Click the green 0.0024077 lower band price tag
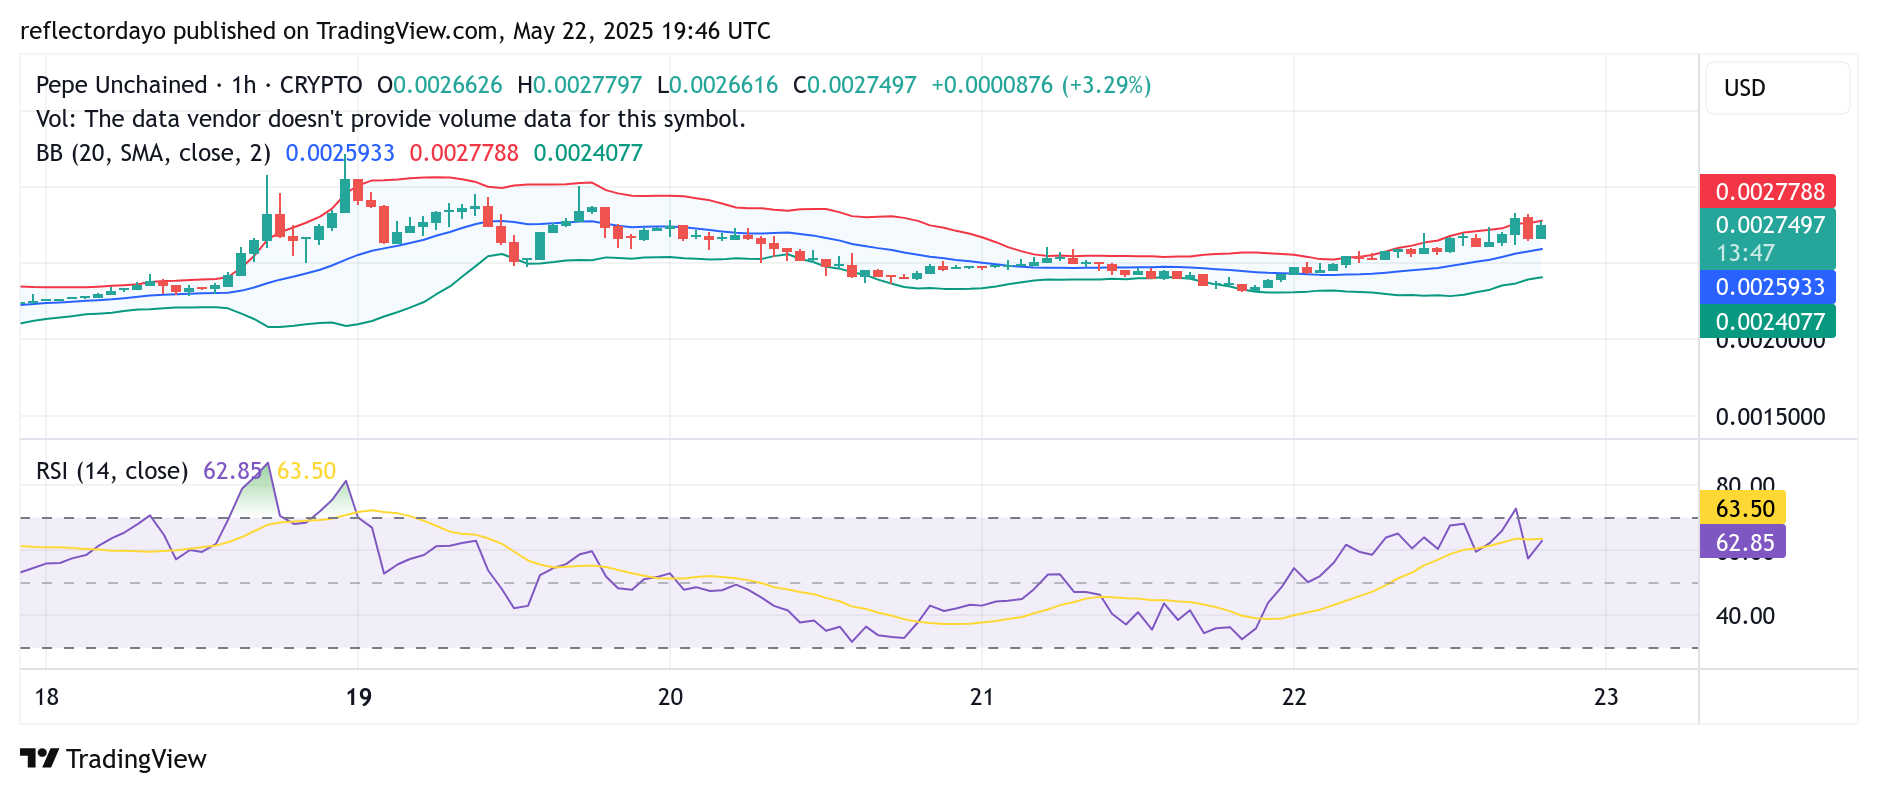This screenshot has width=1878, height=794. click(1768, 321)
